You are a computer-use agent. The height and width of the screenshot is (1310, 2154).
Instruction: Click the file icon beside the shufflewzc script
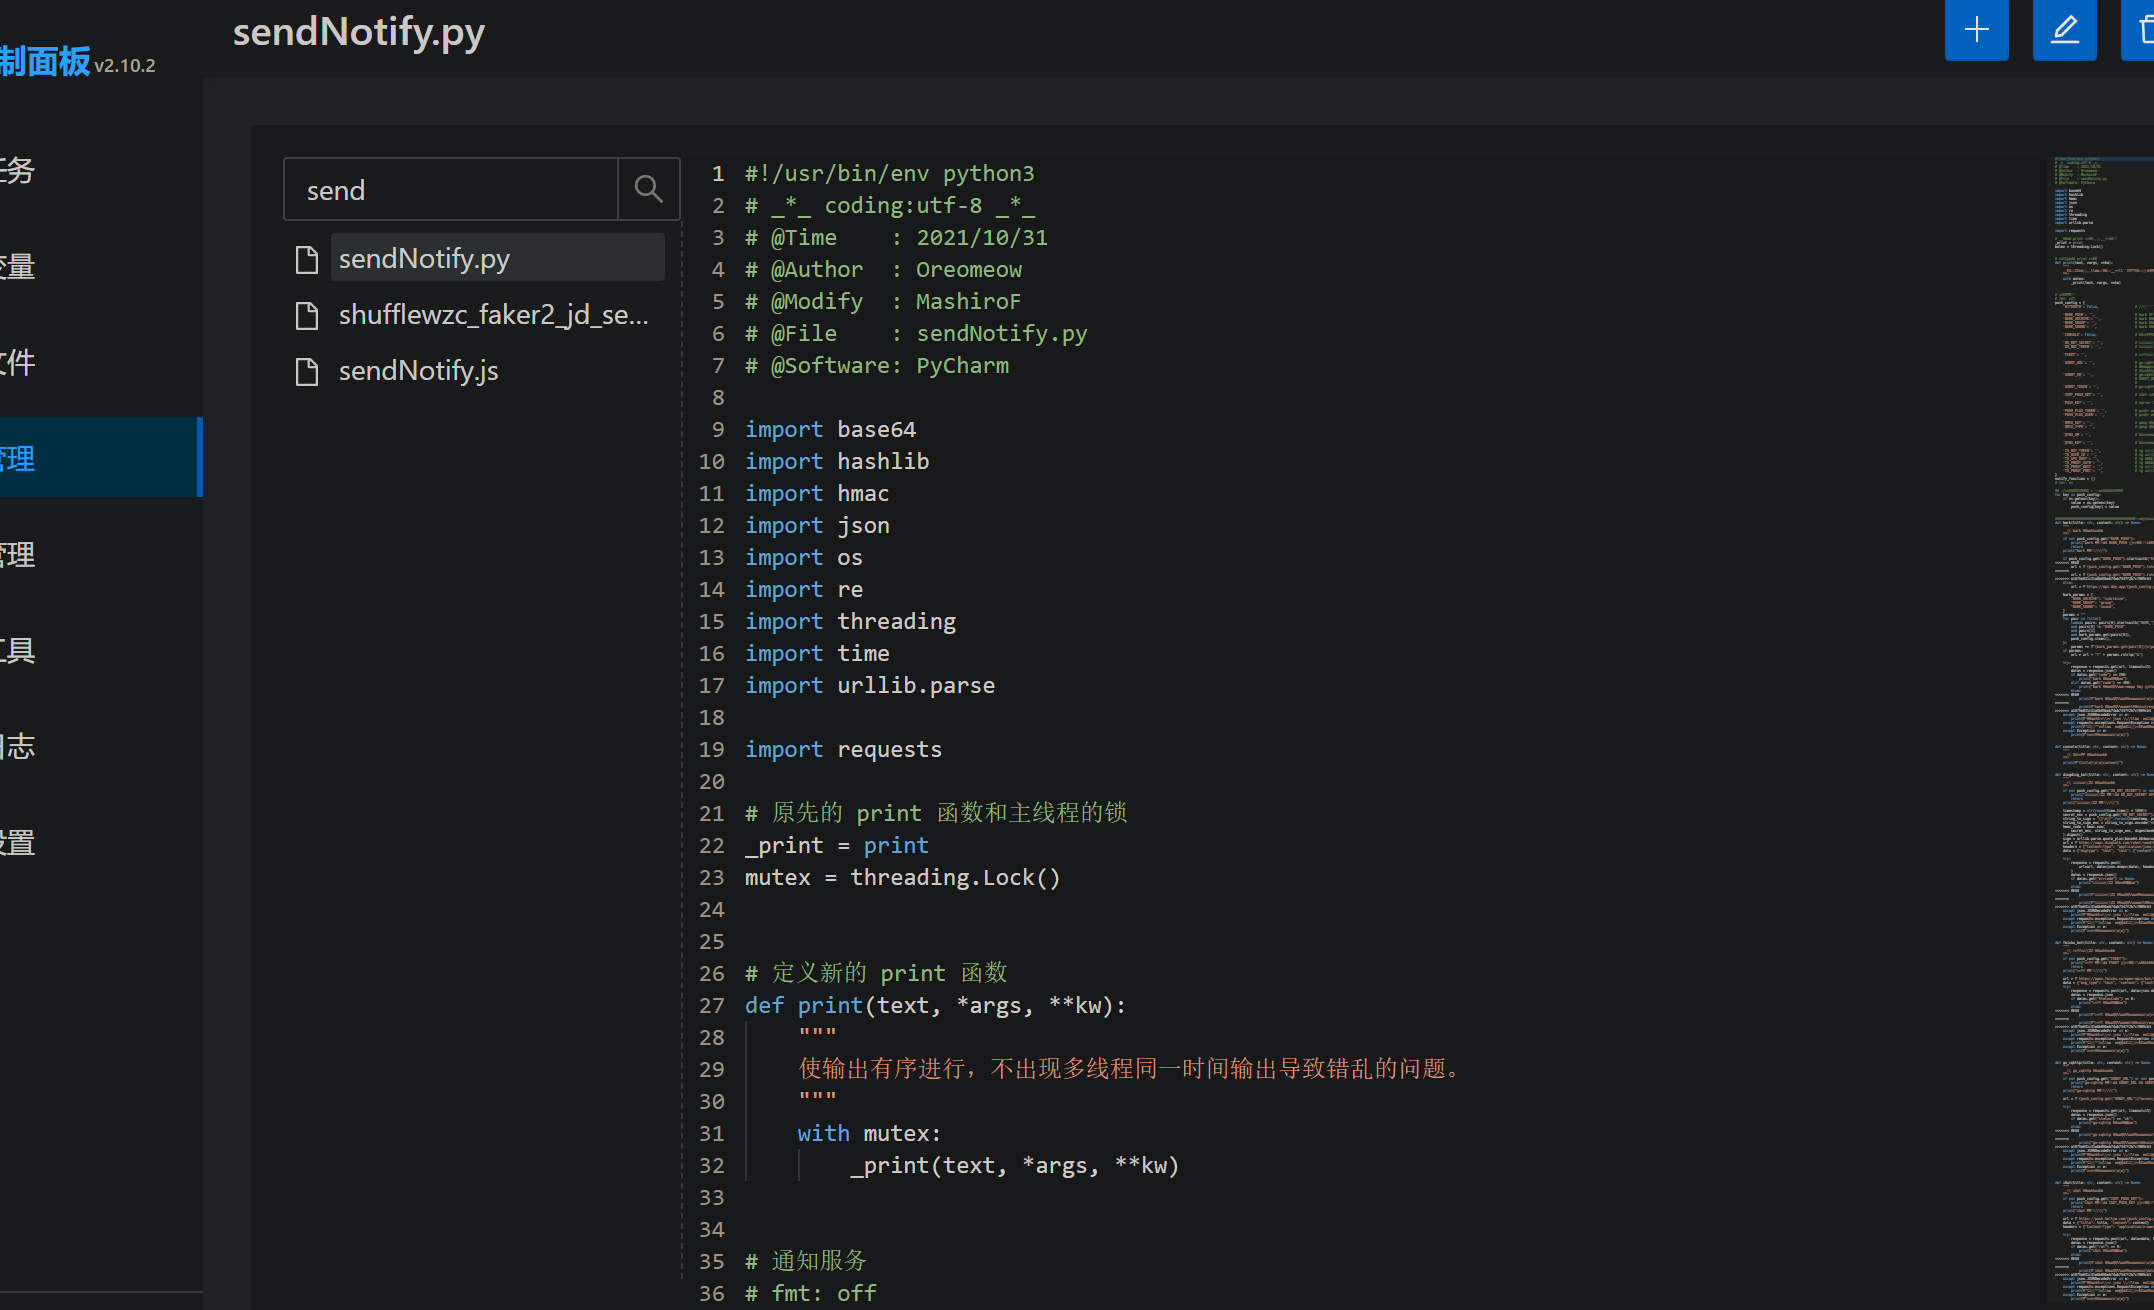tap(306, 314)
